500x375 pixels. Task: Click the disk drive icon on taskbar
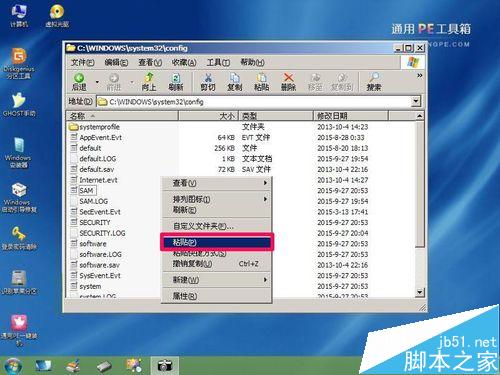(x=104, y=366)
